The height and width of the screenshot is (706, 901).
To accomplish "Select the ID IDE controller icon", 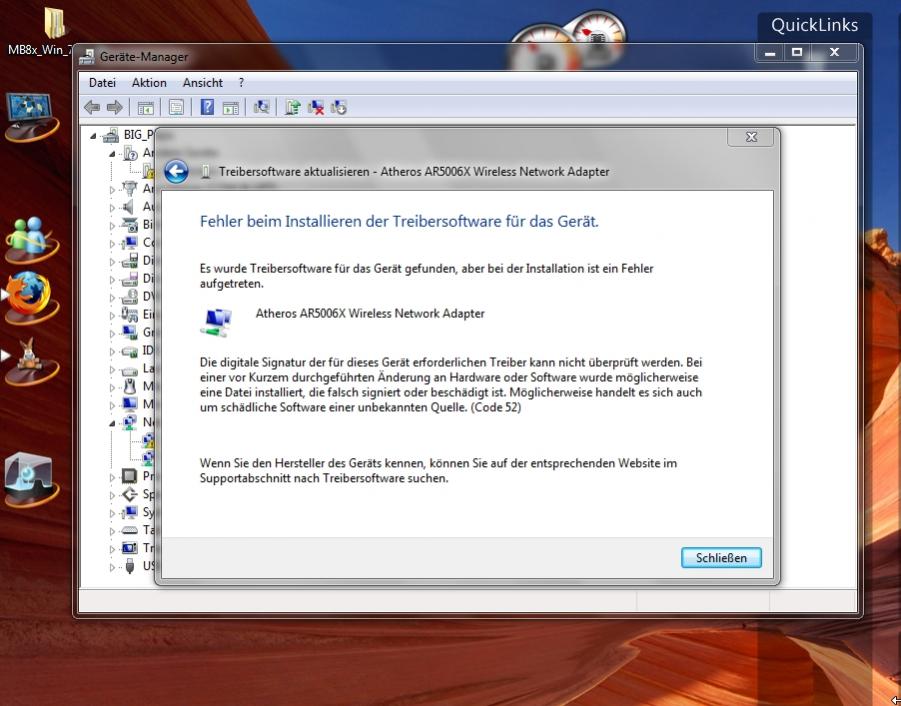I will (x=130, y=350).
